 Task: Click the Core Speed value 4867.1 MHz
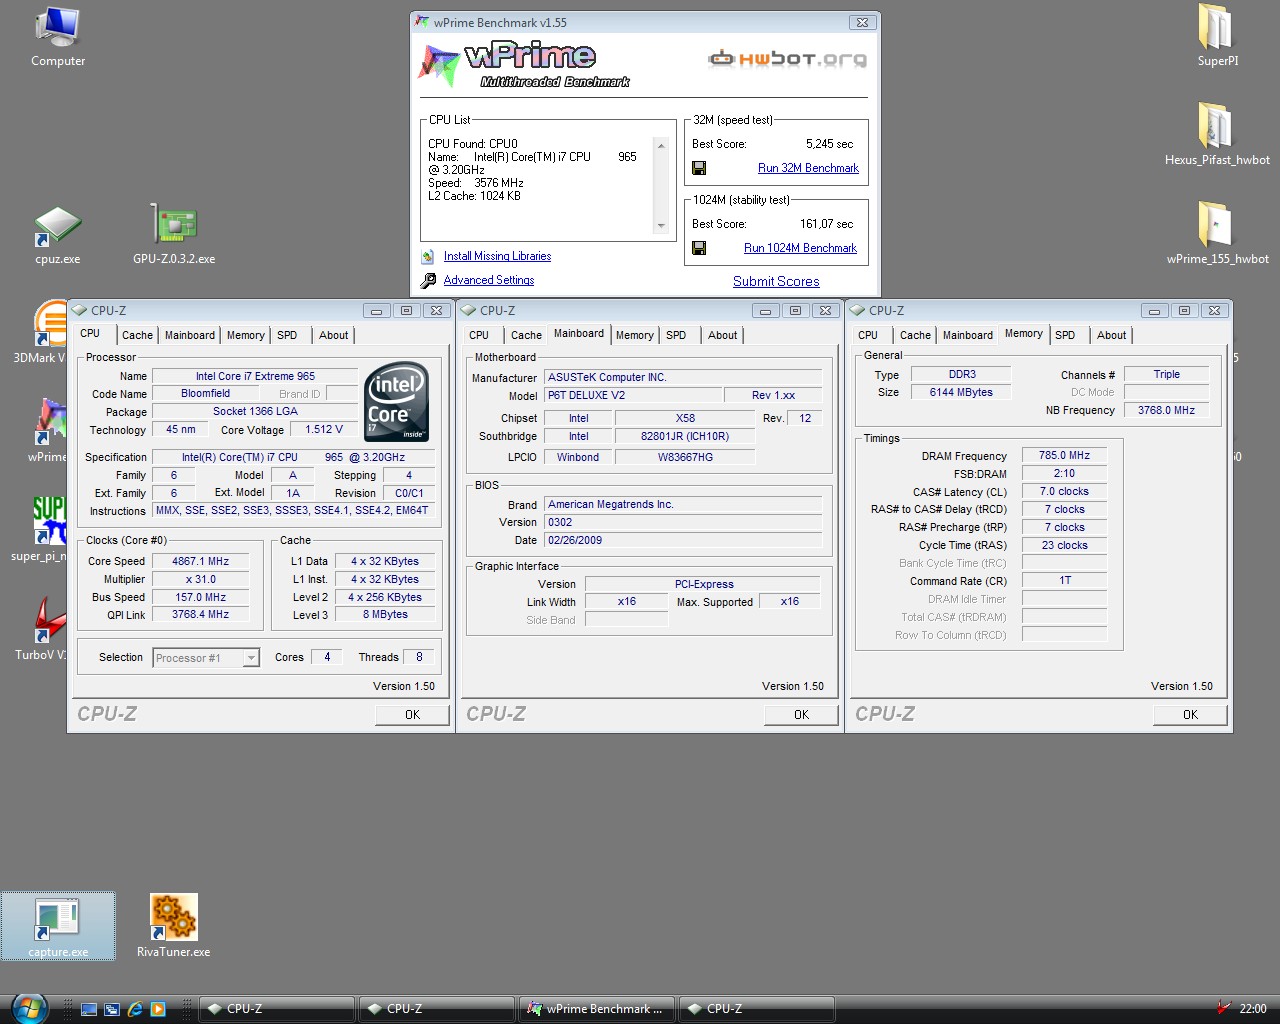[x=200, y=562]
